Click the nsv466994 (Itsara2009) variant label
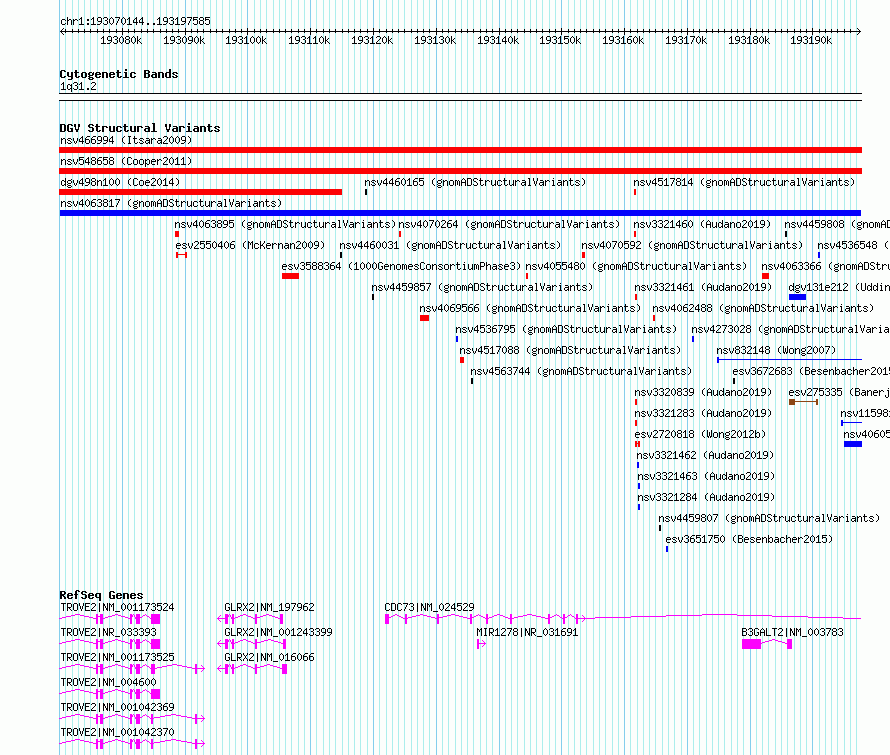The image size is (890, 755). (126, 140)
